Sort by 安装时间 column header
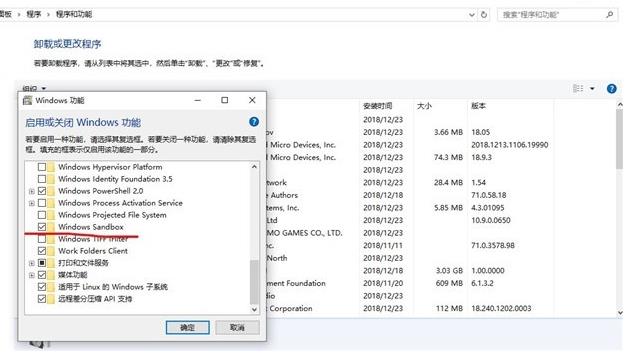Image resolution: width=636 pixels, height=362 pixels. coord(378,106)
